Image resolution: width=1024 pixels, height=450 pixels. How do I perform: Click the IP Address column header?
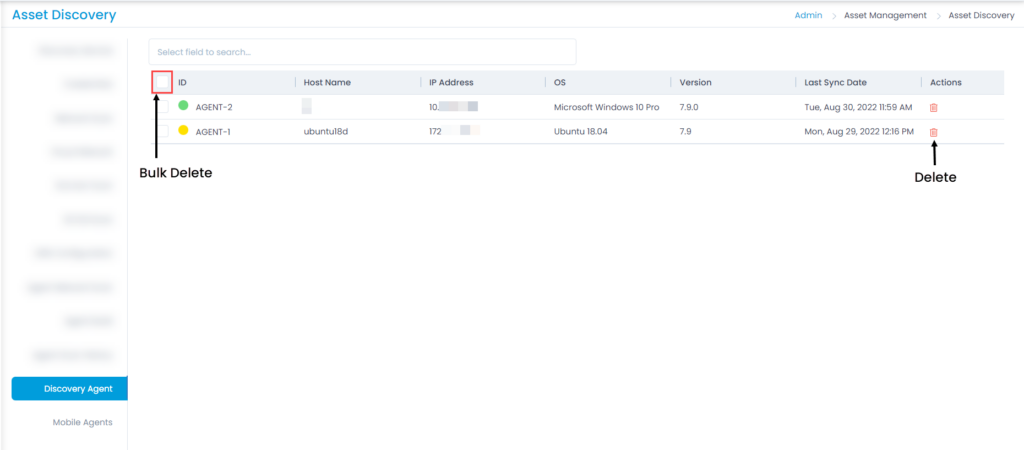pos(451,82)
